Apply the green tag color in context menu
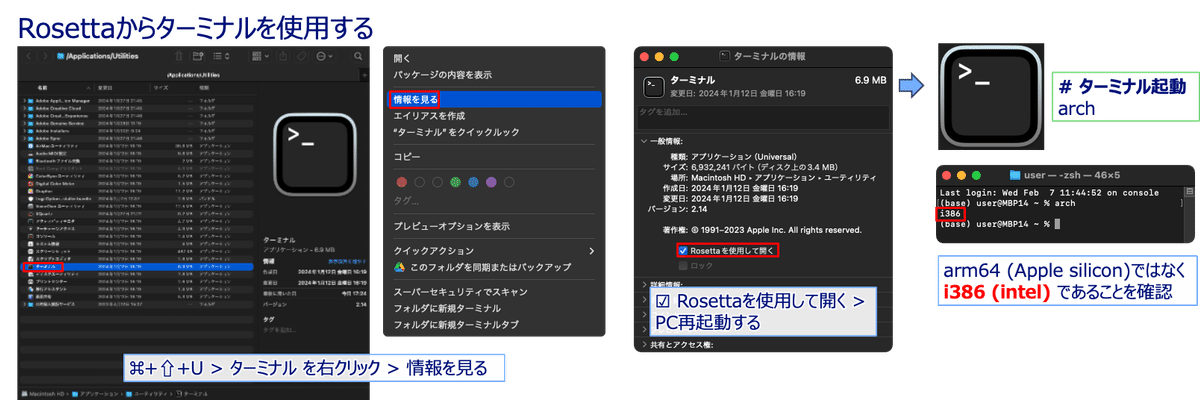Viewport: 1200px width, 400px height. point(455,183)
